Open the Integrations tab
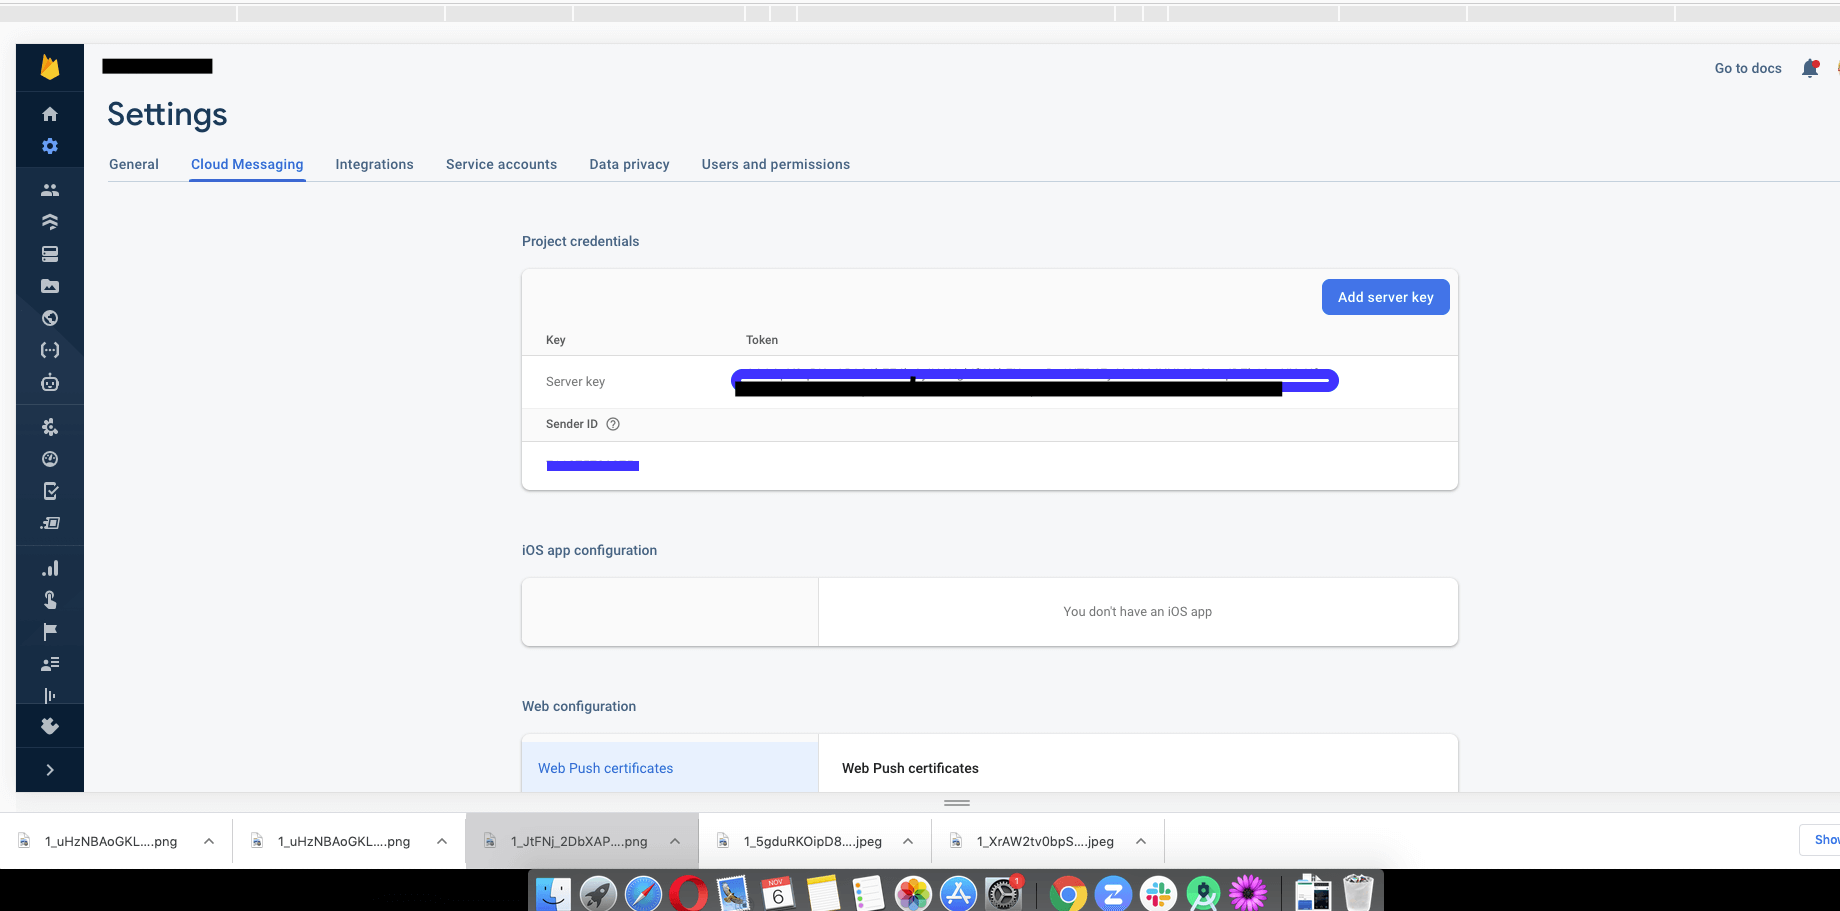The height and width of the screenshot is (911, 1840). point(374,164)
